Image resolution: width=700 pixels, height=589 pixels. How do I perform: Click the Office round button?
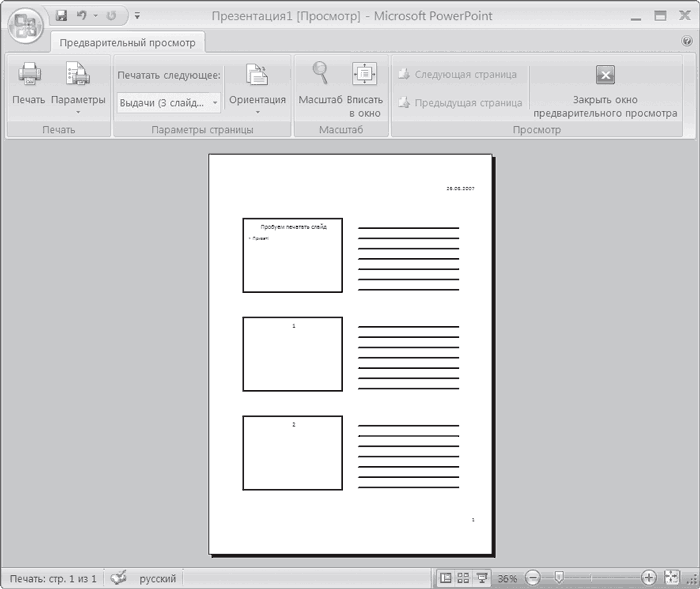point(25,25)
